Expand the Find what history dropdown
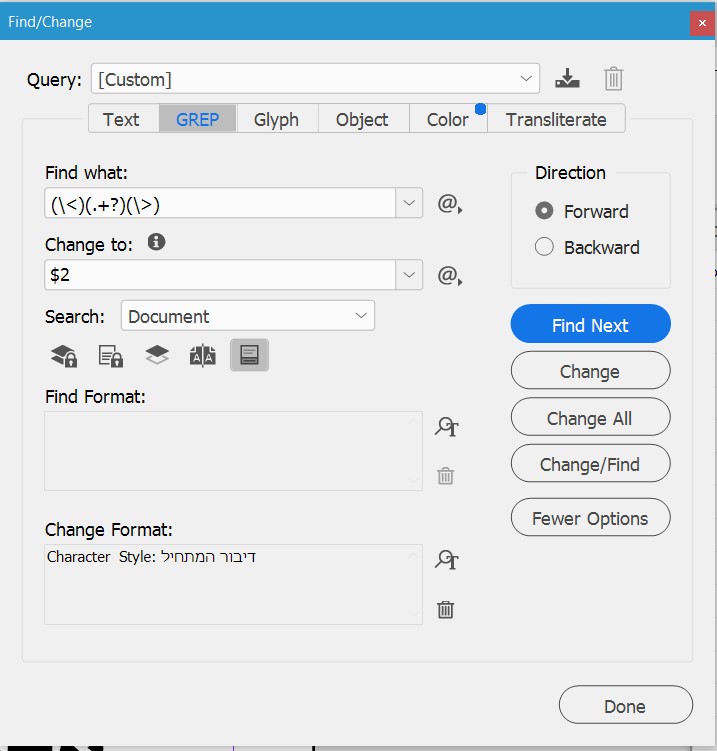The image size is (717, 751). coord(410,204)
